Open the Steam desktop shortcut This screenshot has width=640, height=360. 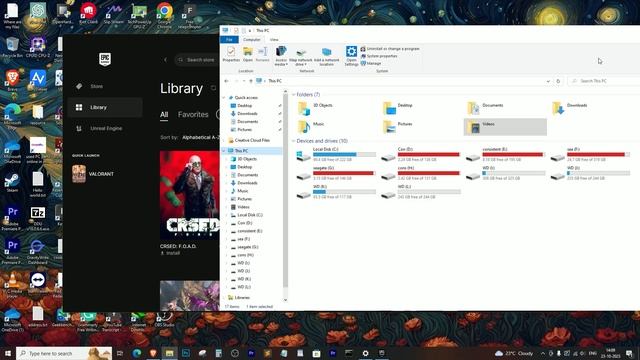click(x=12, y=182)
